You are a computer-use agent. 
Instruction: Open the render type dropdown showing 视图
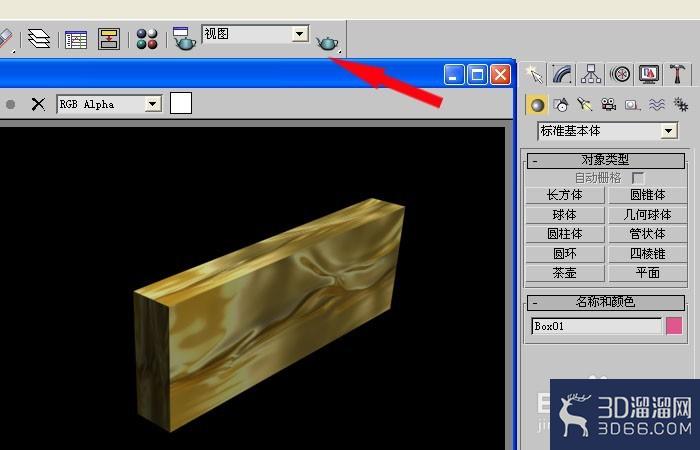coord(255,34)
